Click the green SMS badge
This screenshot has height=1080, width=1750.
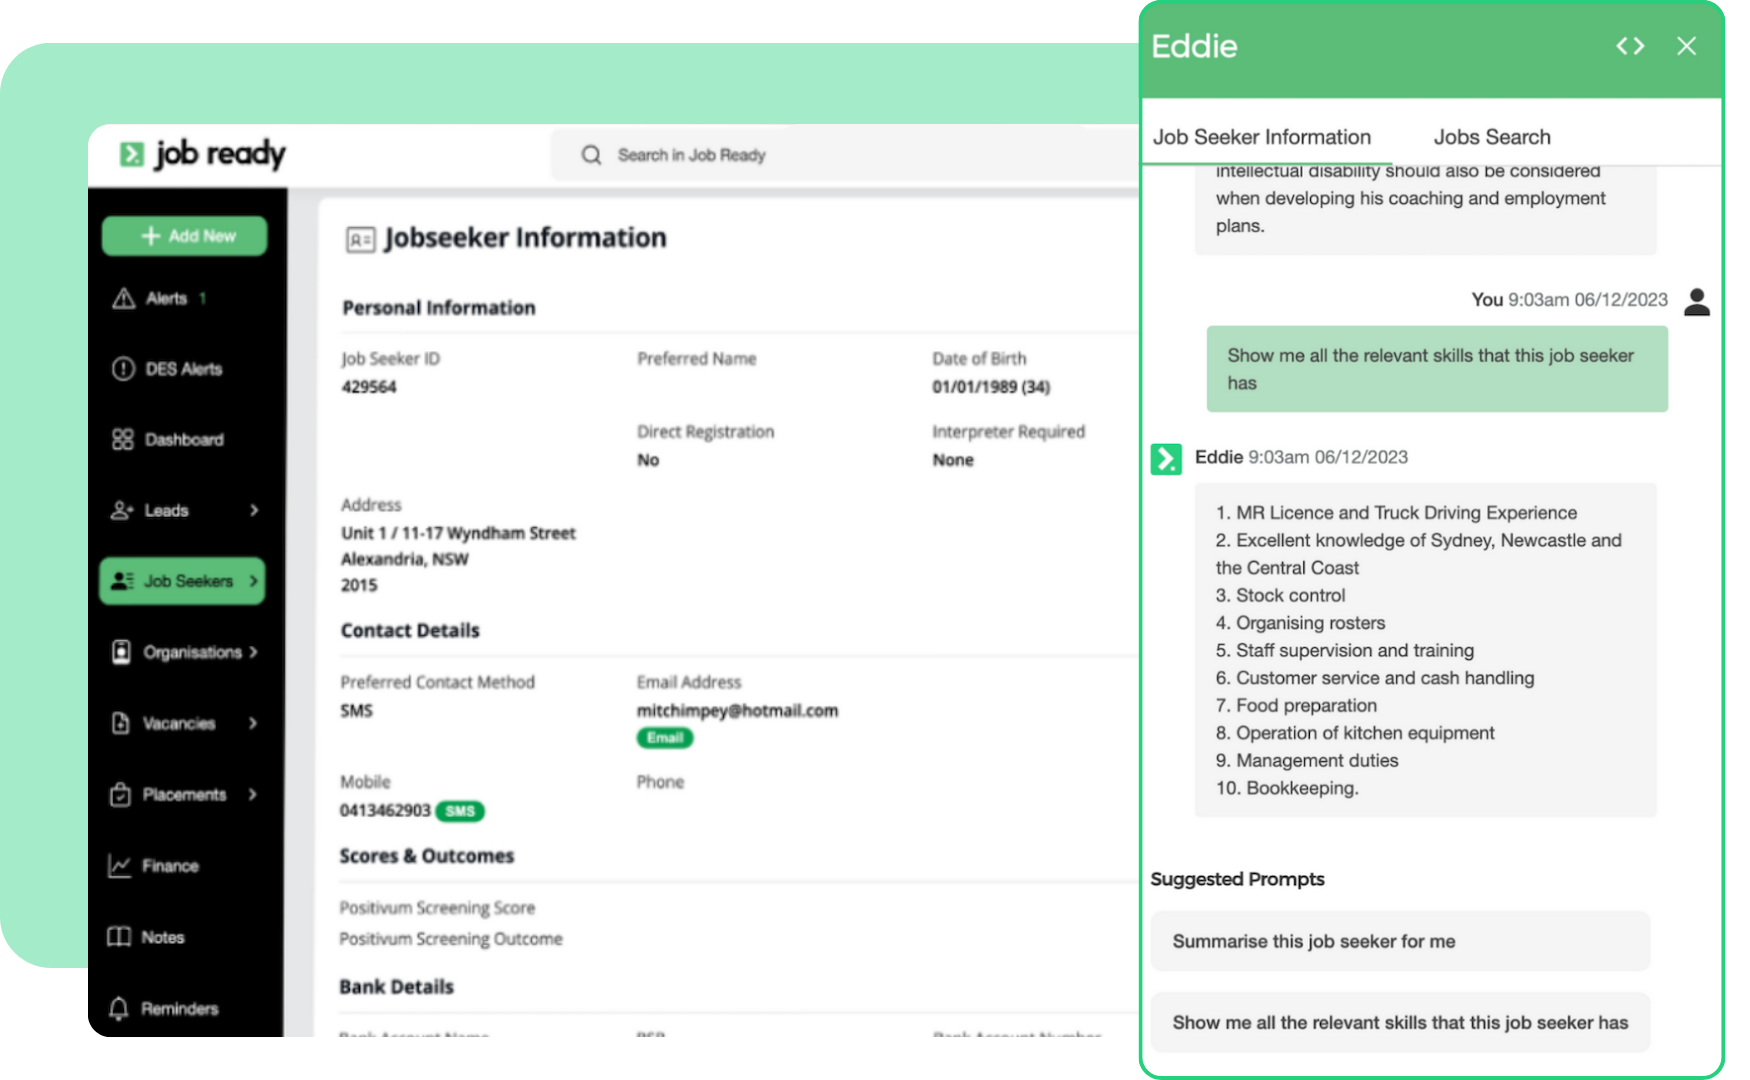click(460, 811)
